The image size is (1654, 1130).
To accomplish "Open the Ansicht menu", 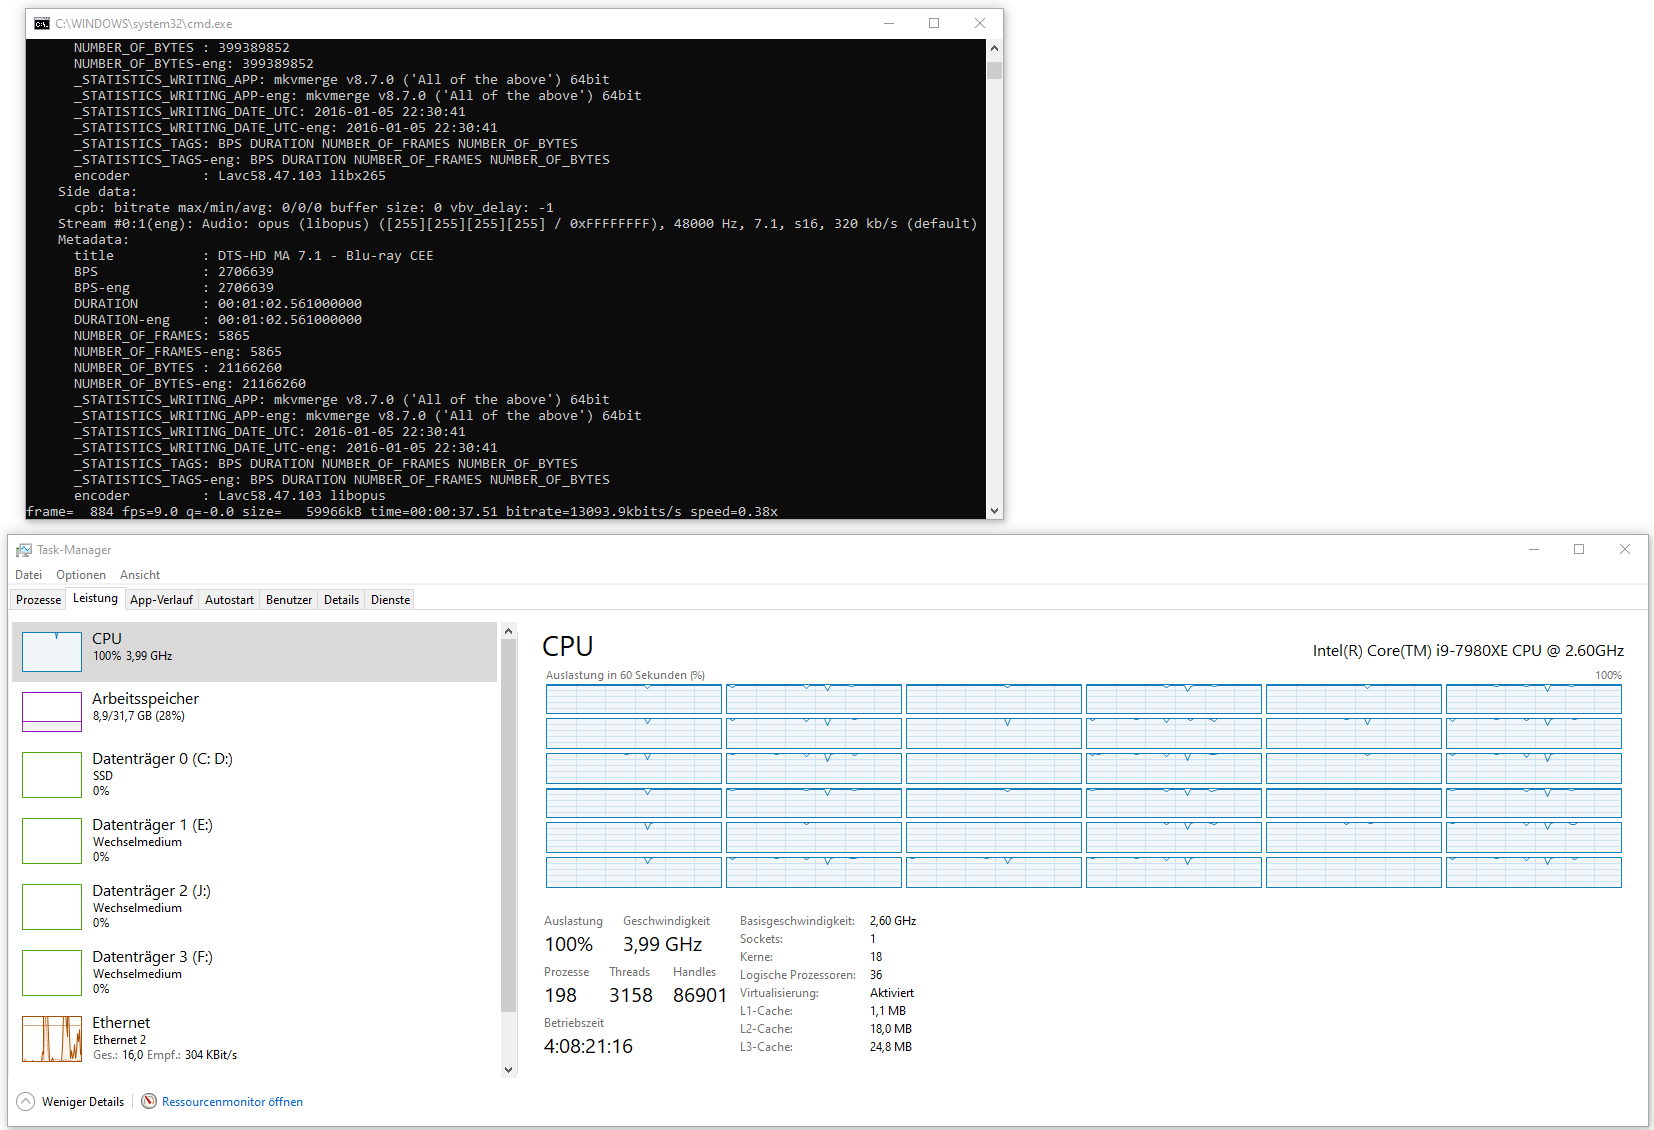I will [x=140, y=575].
